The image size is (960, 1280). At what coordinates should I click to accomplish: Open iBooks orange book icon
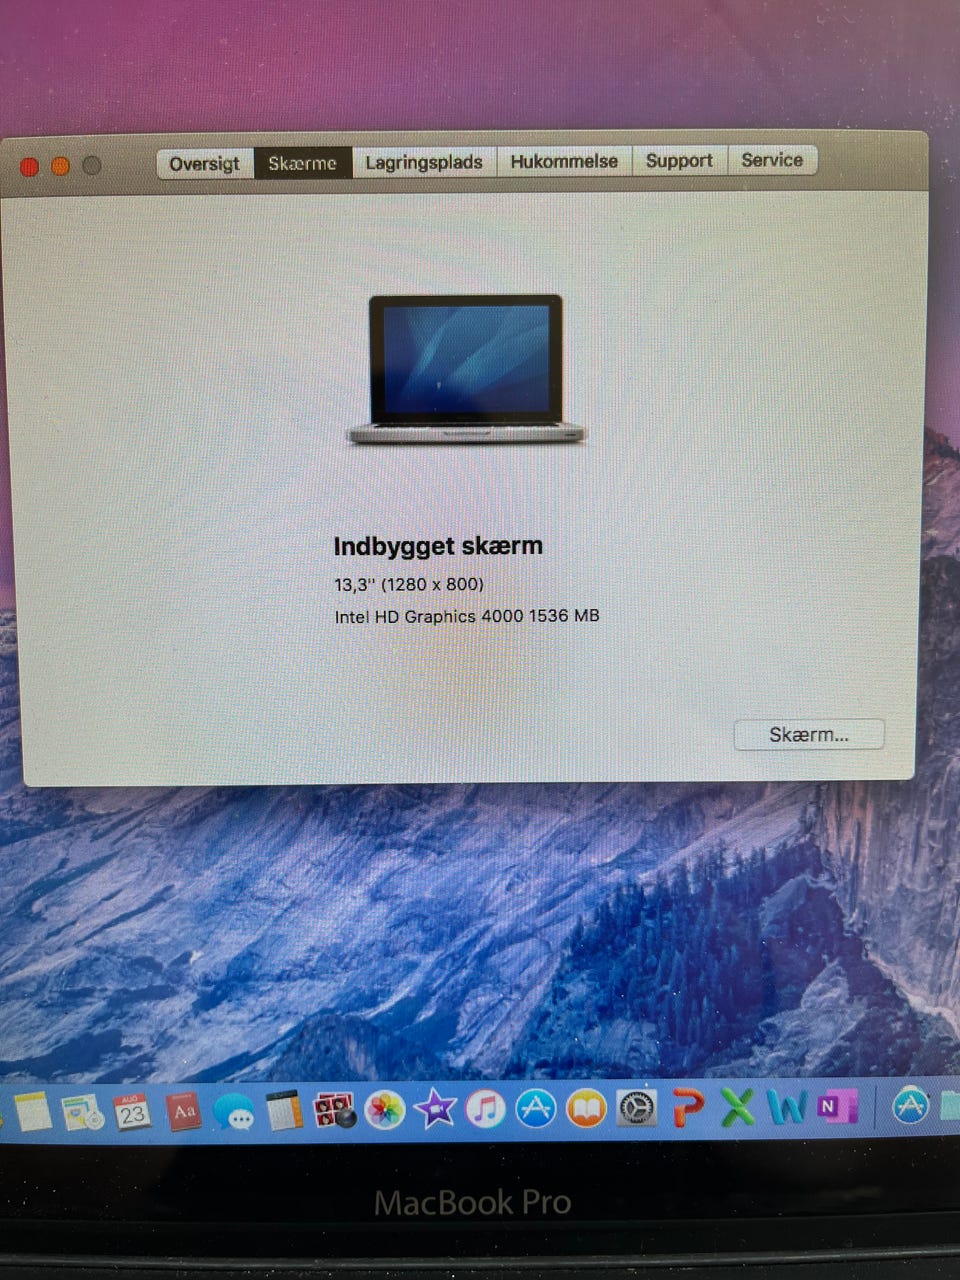tap(587, 1107)
